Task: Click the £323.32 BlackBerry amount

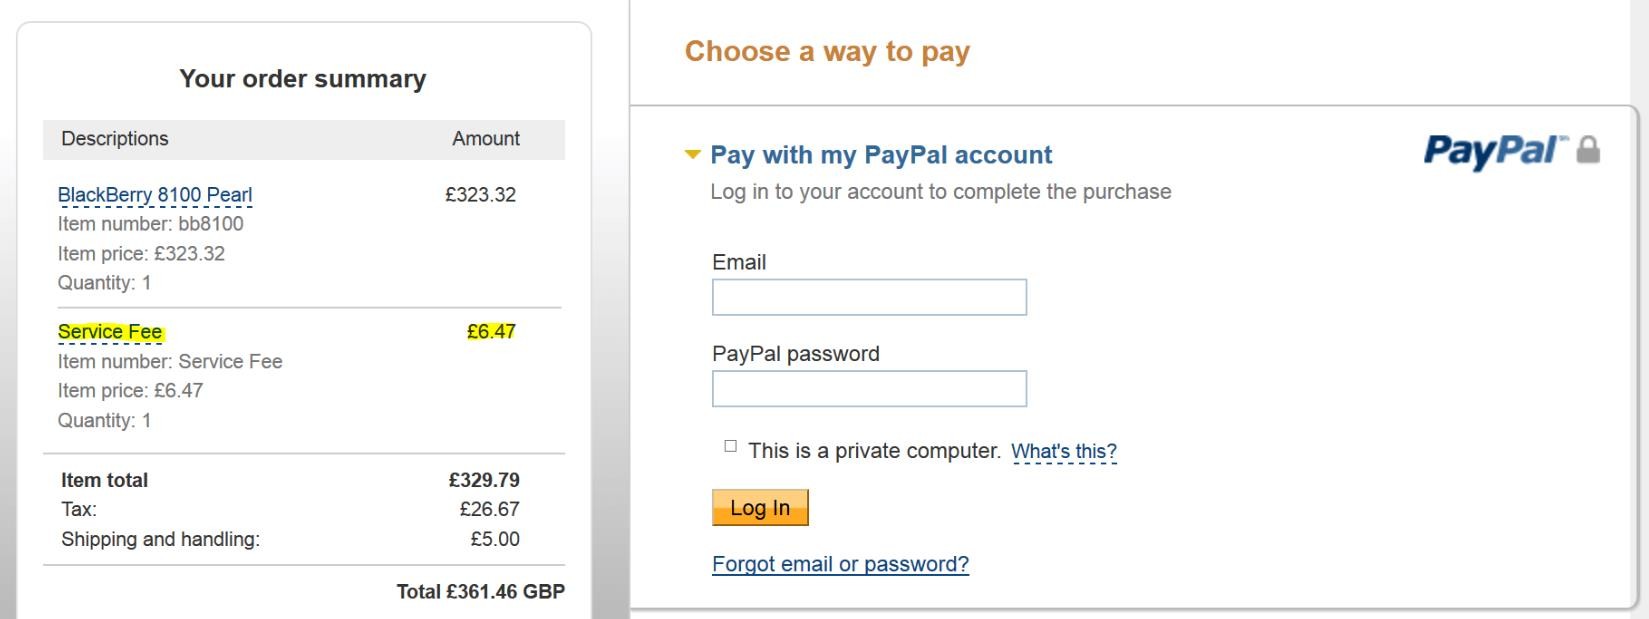Action: click(x=481, y=195)
